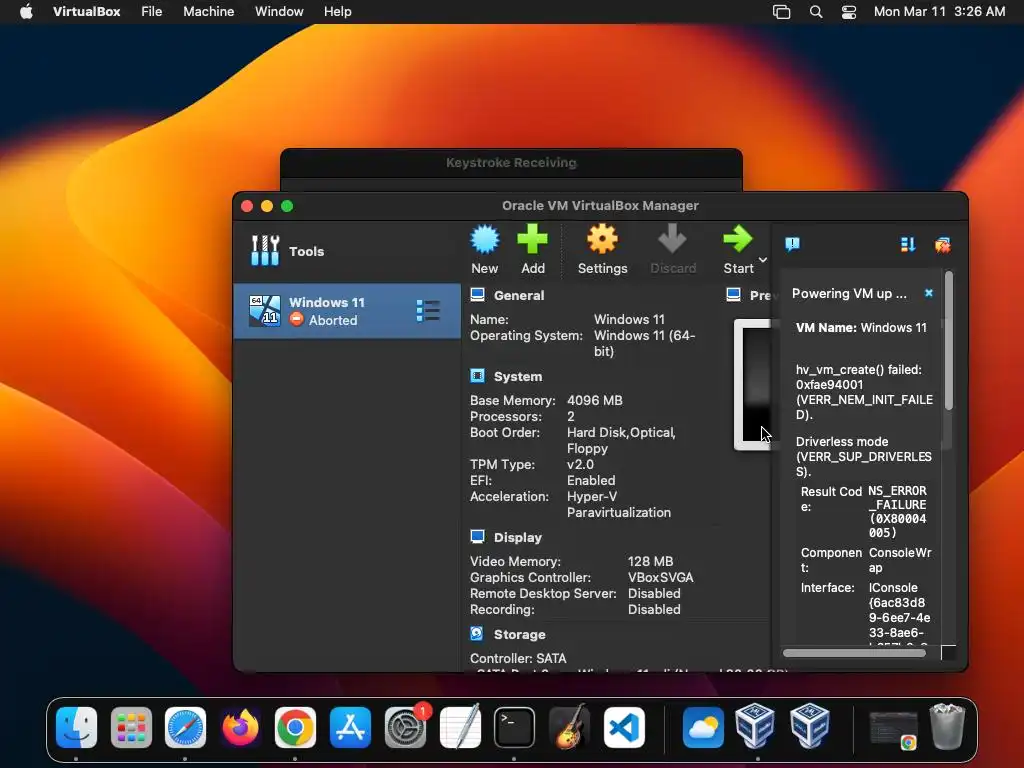Click Spotlight search icon in menu bar
The width and height of the screenshot is (1024, 768).
pyautogui.click(x=816, y=12)
